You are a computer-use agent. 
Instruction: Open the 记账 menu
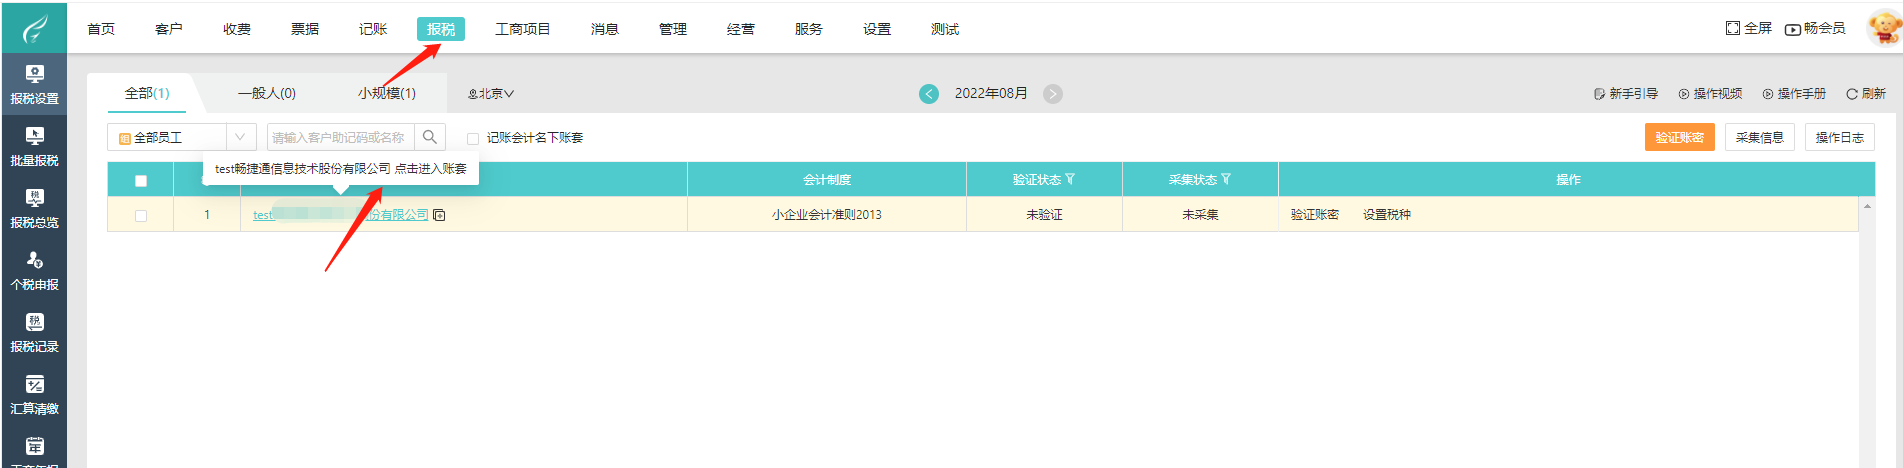(373, 29)
